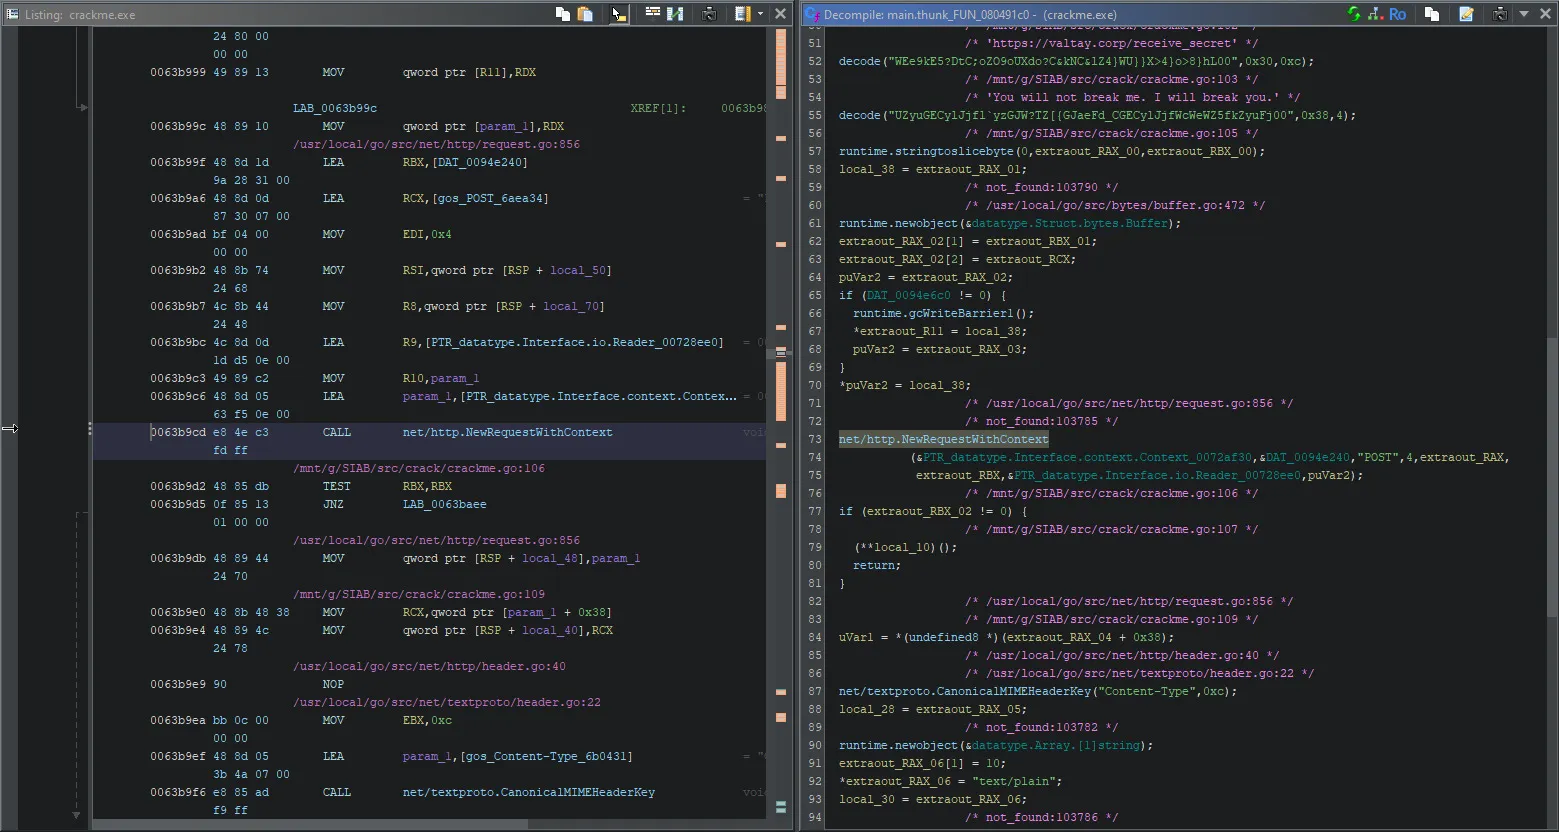Re-decompile the function with green refresh icon

click(1354, 14)
